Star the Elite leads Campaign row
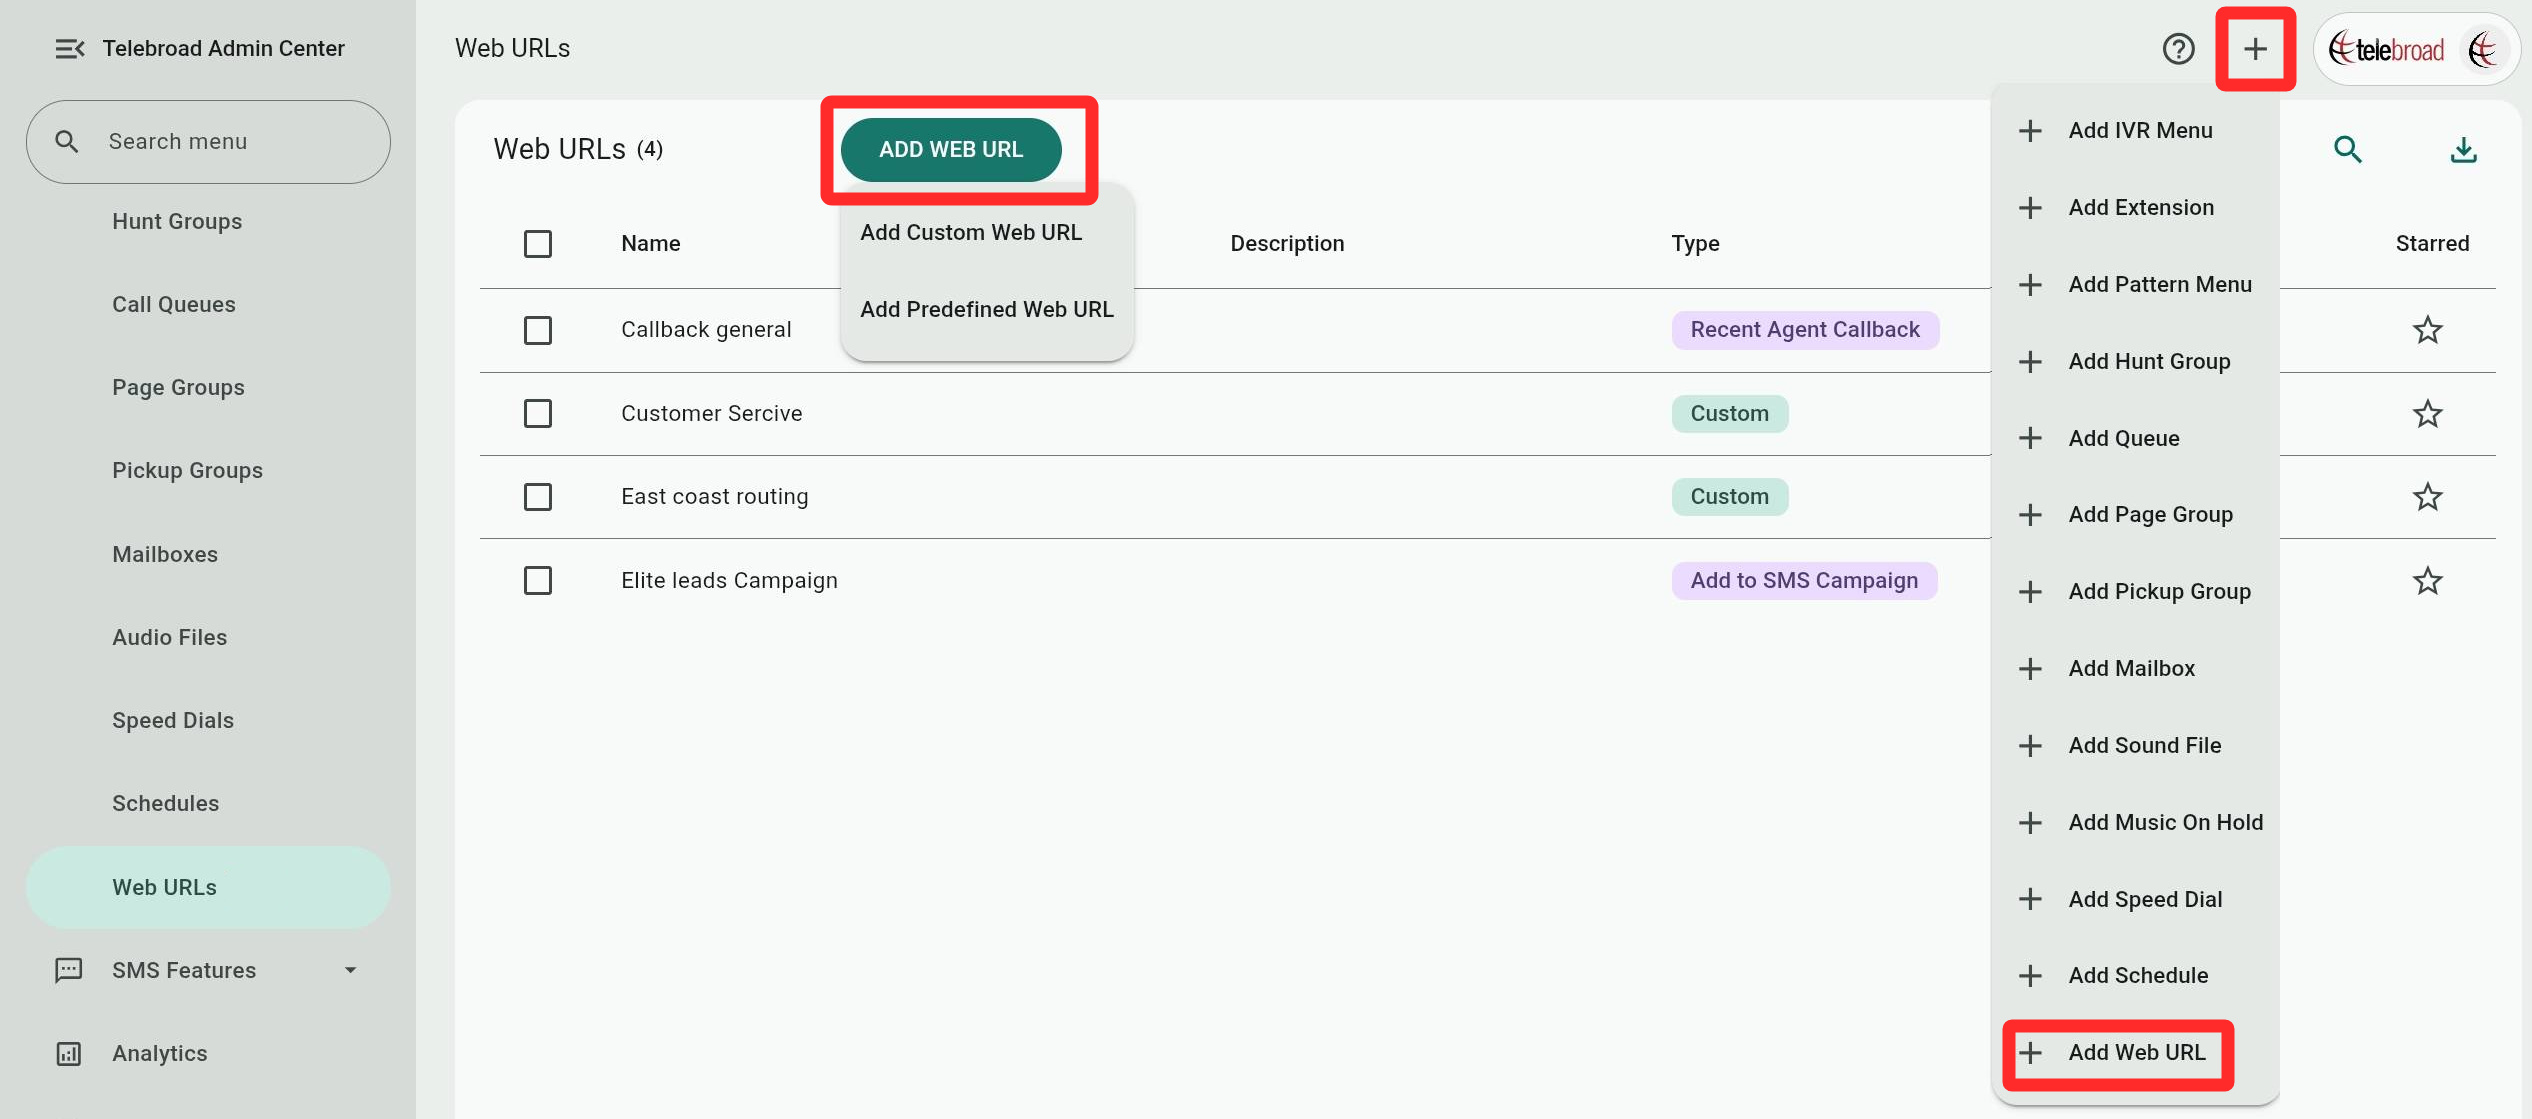The image size is (2532, 1119). coord(2427,581)
